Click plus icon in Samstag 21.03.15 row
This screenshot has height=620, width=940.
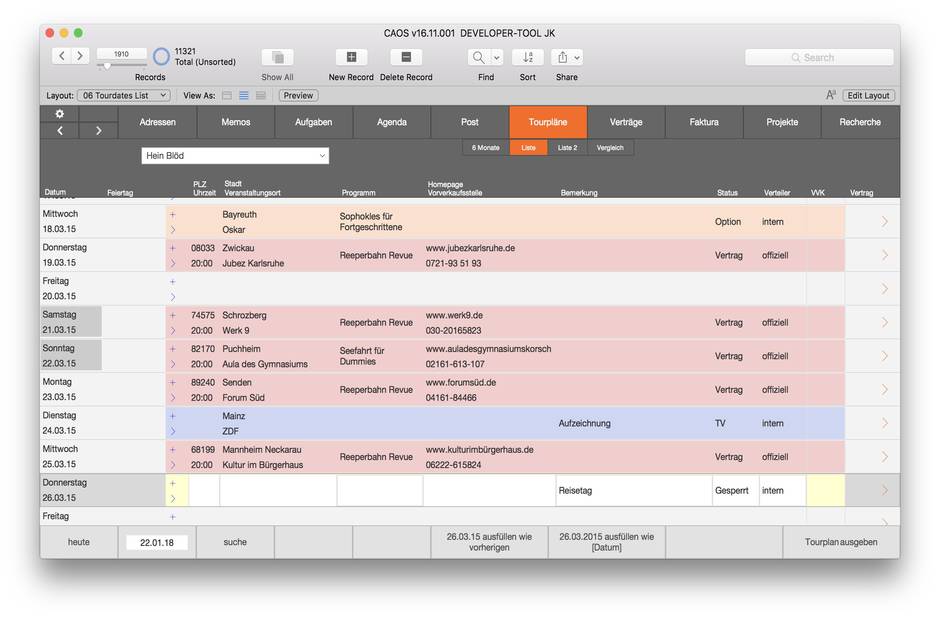[173, 315]
